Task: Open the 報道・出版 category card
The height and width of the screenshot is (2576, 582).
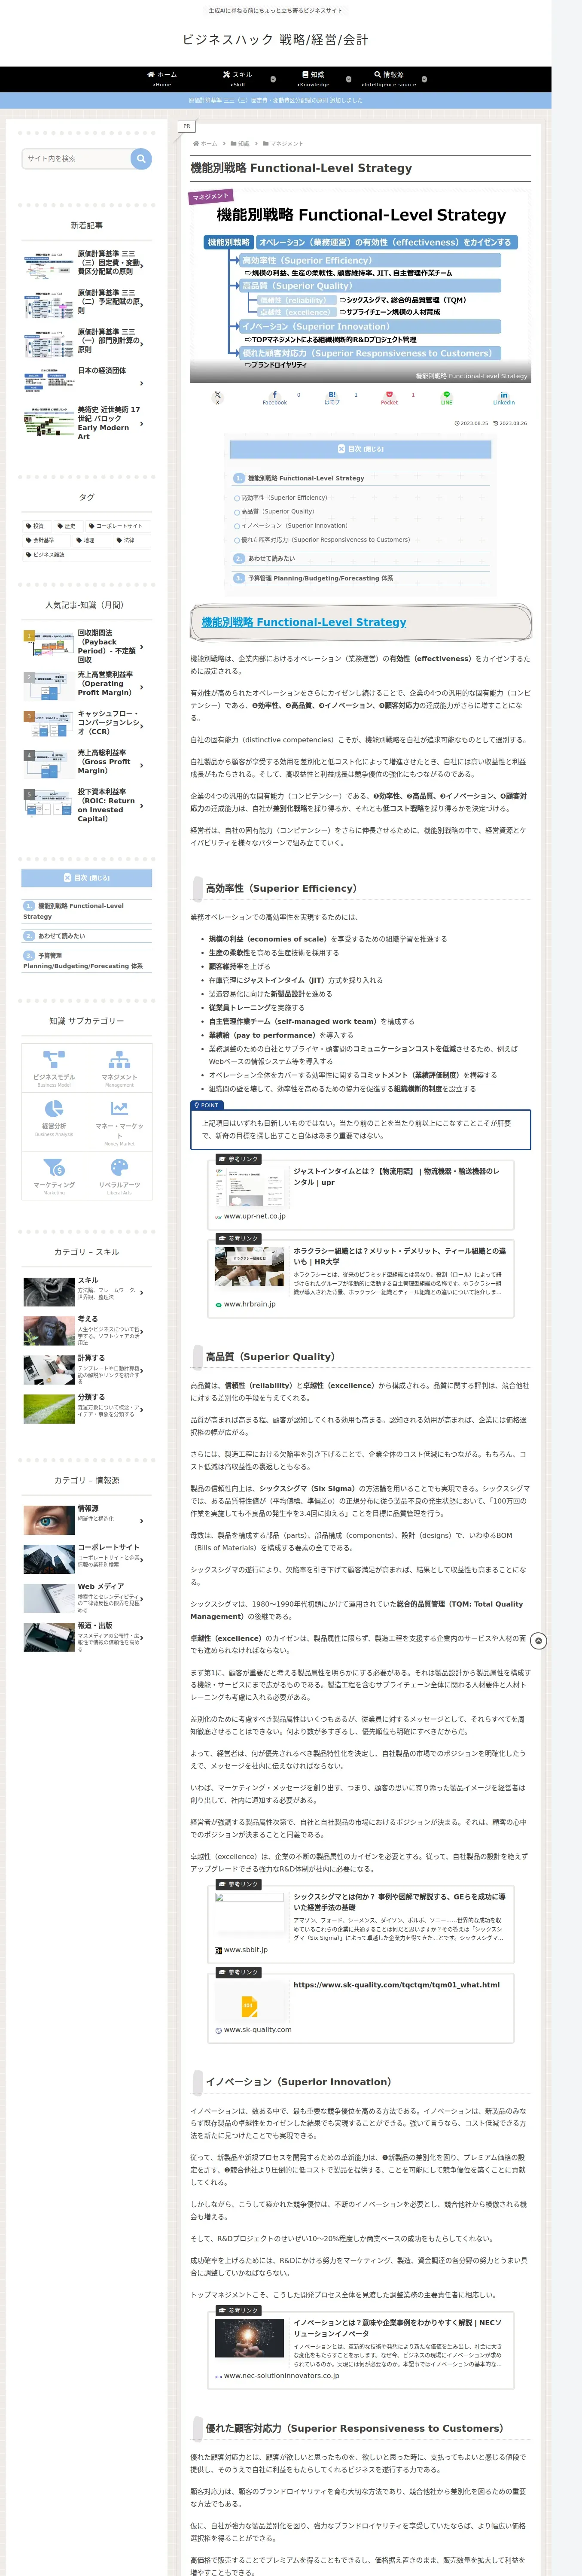Action: (x=87, y=1637)
